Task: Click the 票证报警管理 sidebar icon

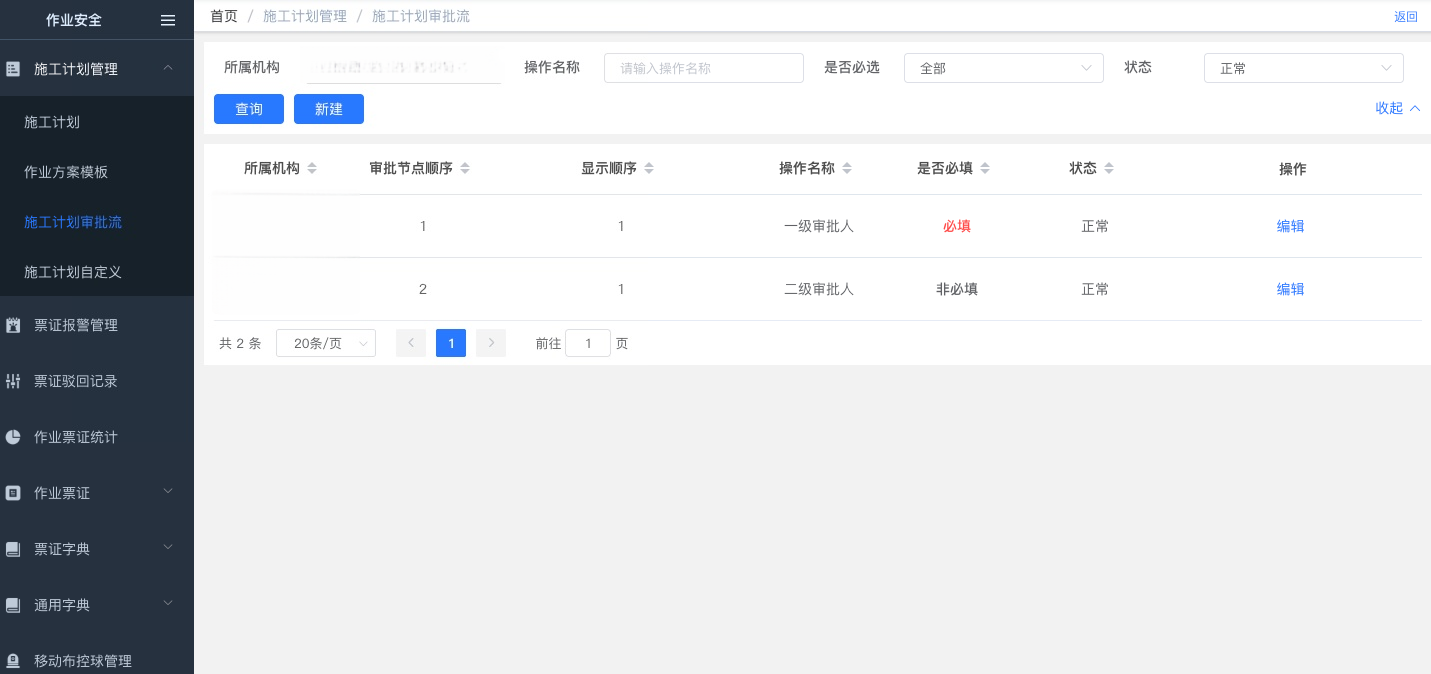Action: [x=13, y=325]
